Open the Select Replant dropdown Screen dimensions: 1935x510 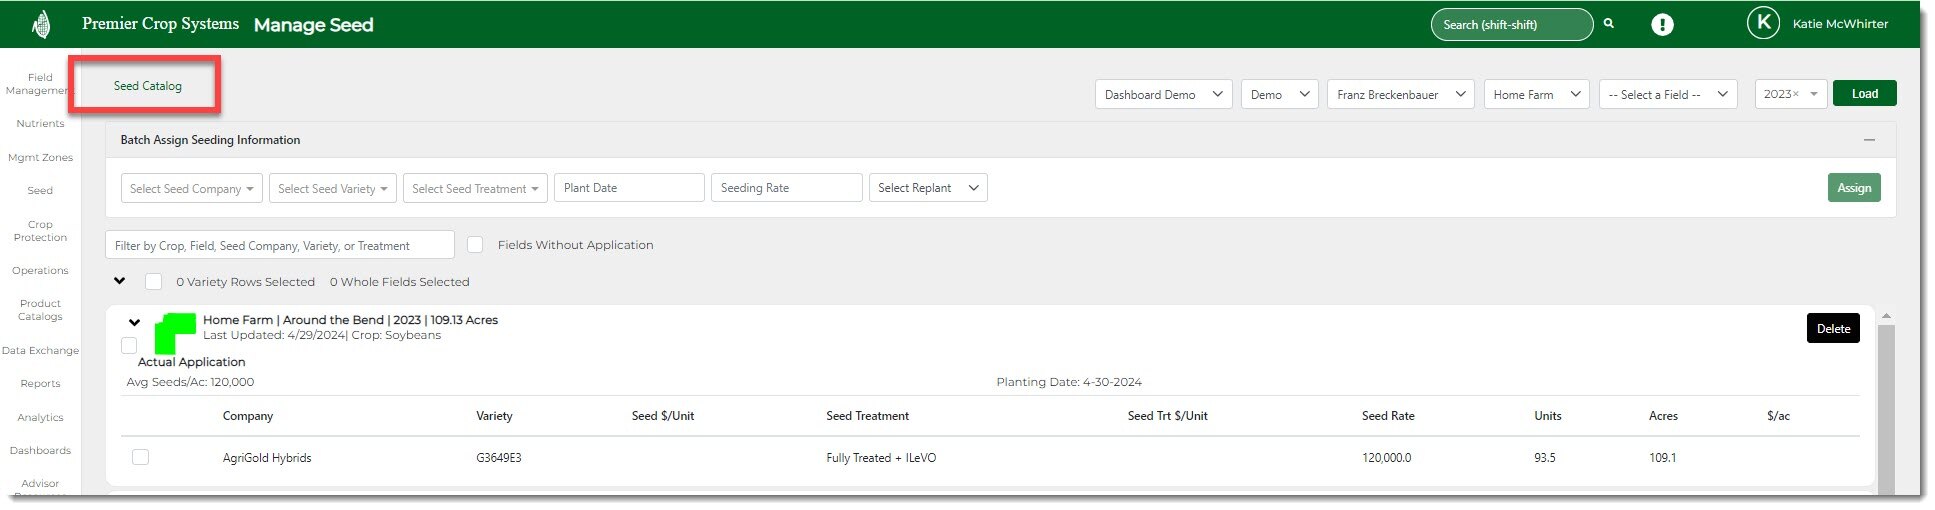pyautogui.click(x=927, y=188)
